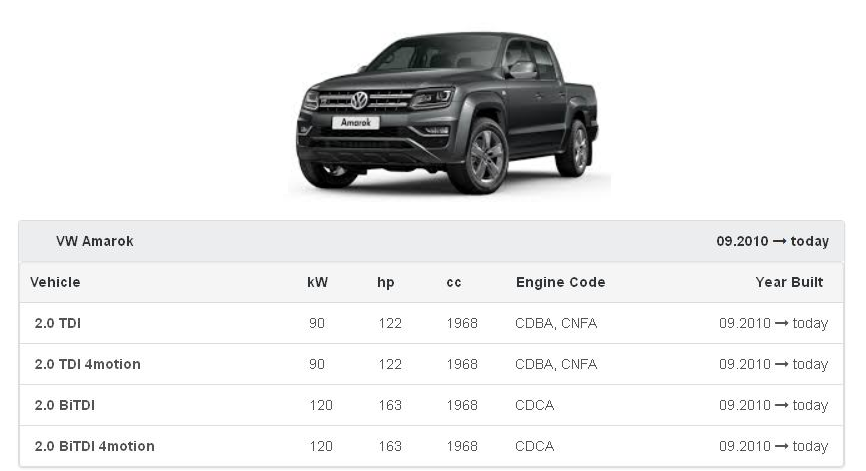Viewport: 866px width, 471px height.
Task: Click the Amarok license plate on the truck
Action: click(x=356, y=123)
